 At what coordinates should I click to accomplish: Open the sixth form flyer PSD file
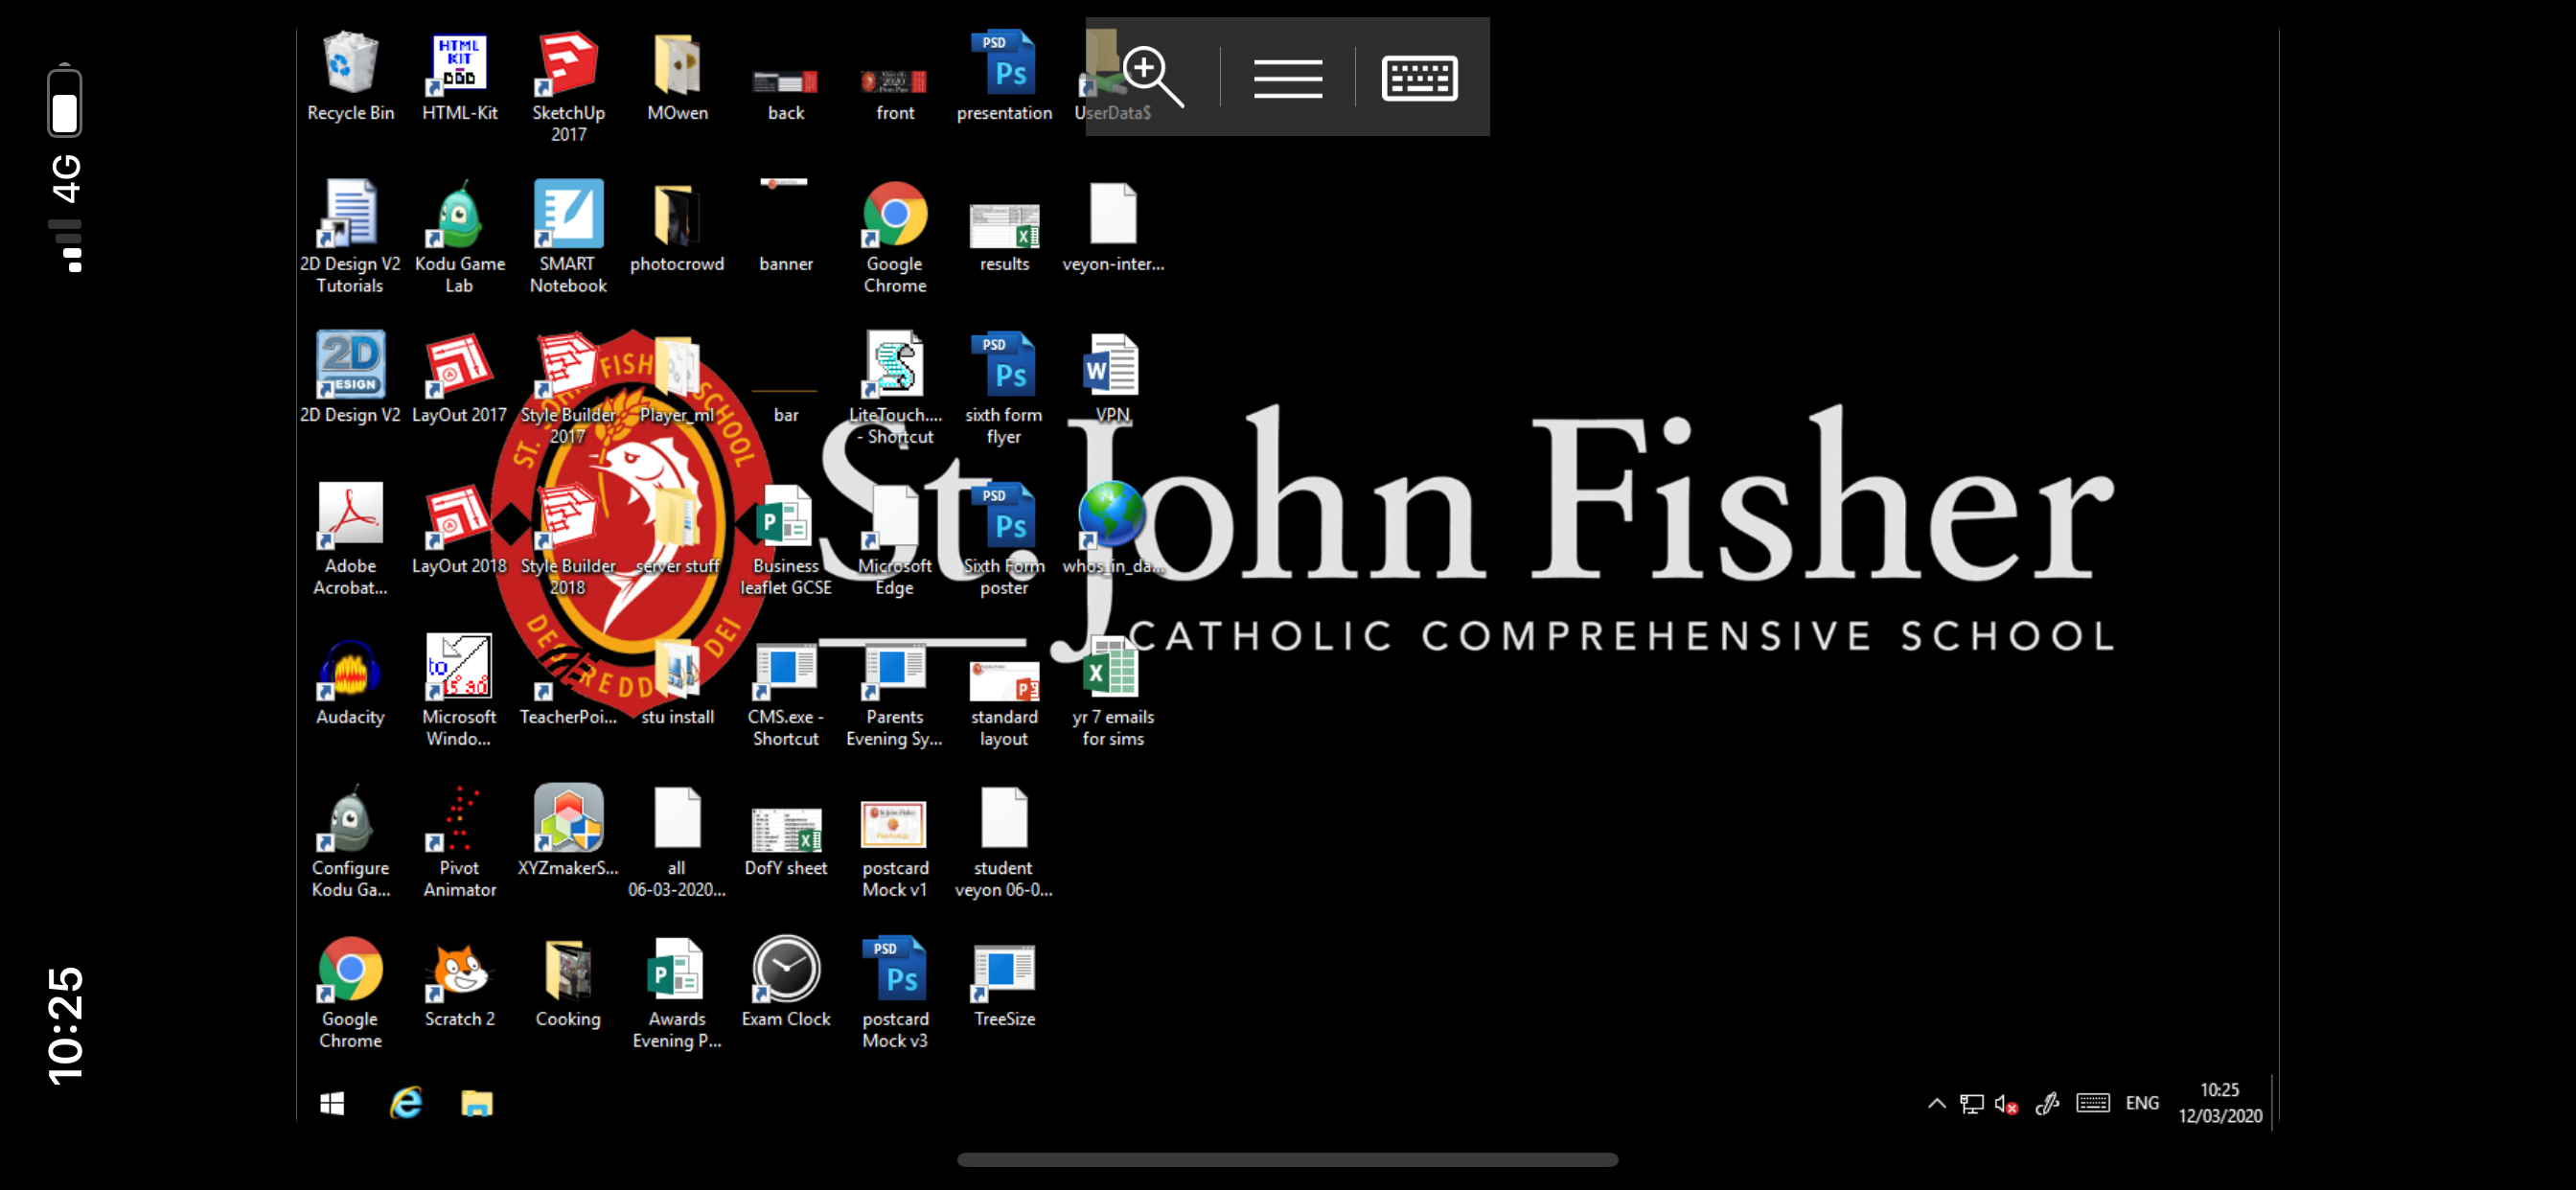pyautogui.click(x=1004, y=367)
